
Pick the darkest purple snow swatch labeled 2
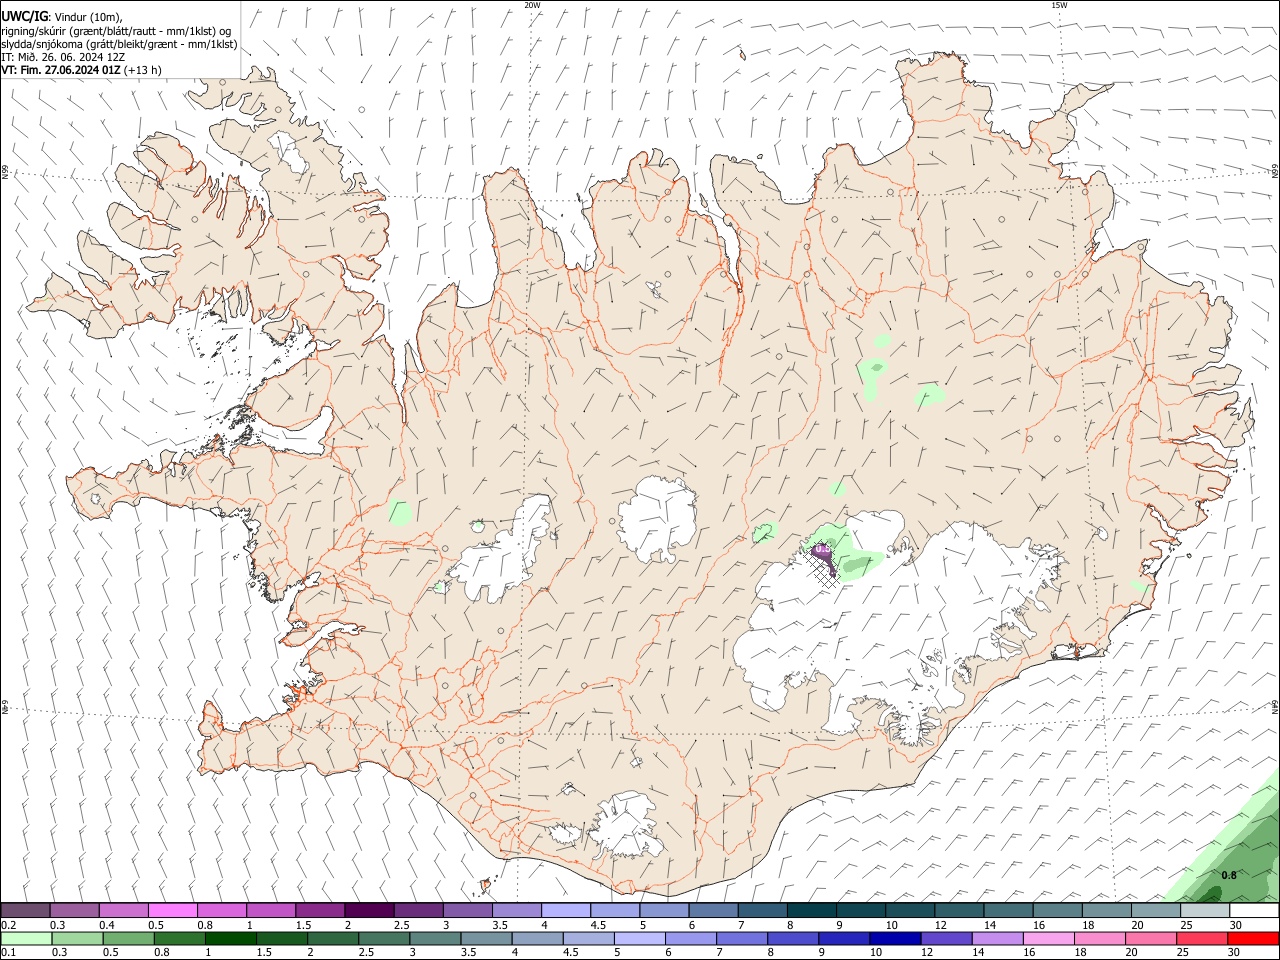pos(369,910)
